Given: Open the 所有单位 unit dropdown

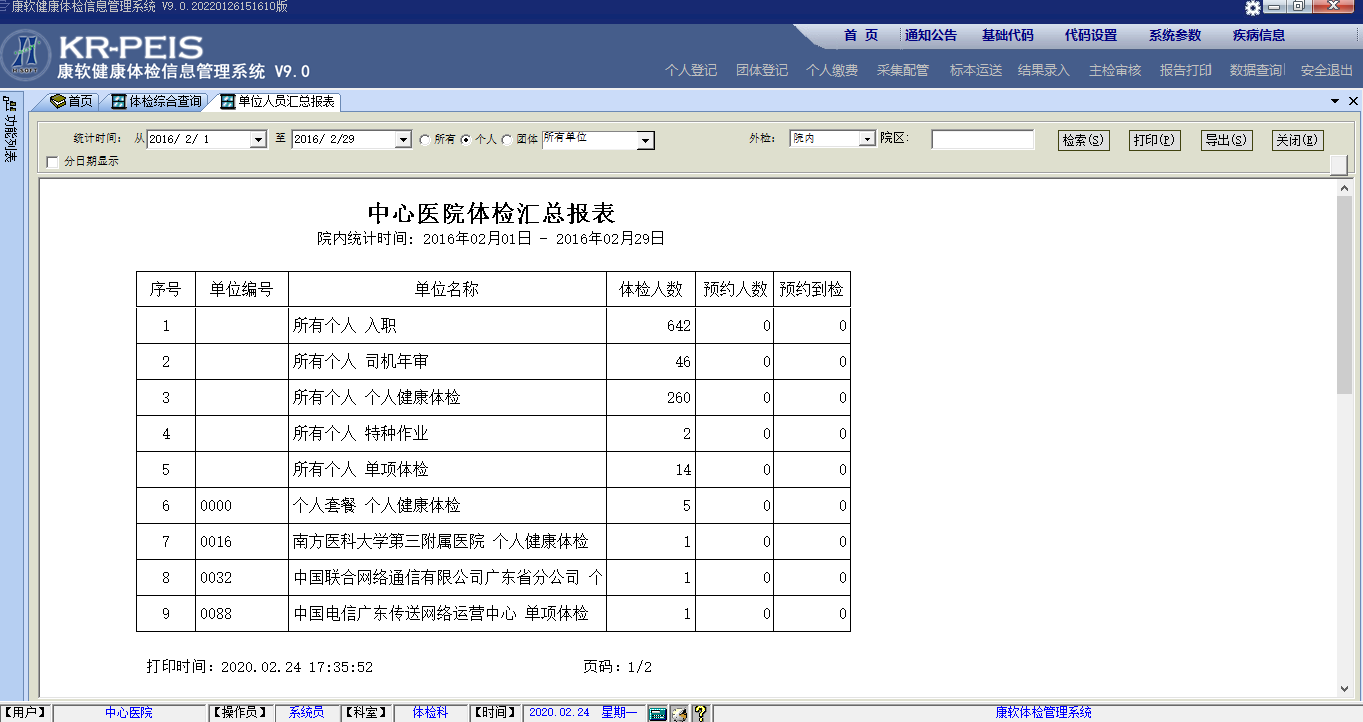Looking at the screenshot, I should pos(645,141).
